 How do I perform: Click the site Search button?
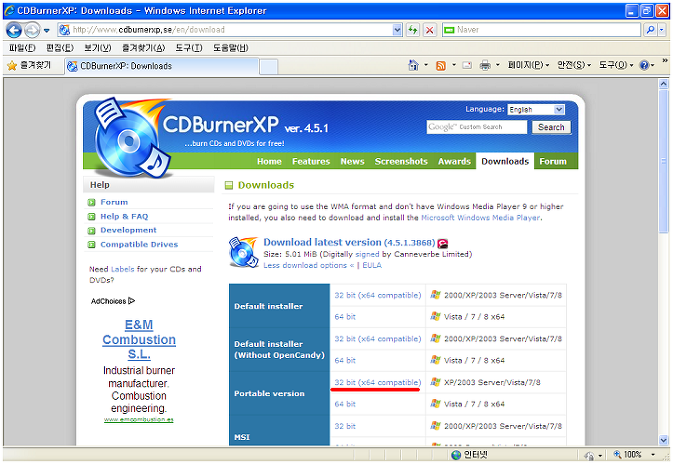point(551,127)
